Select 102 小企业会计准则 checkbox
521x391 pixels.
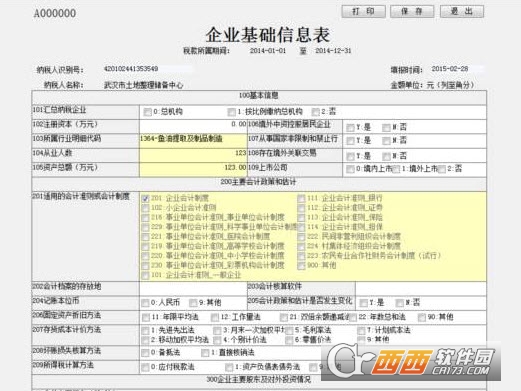pos(145,208)
